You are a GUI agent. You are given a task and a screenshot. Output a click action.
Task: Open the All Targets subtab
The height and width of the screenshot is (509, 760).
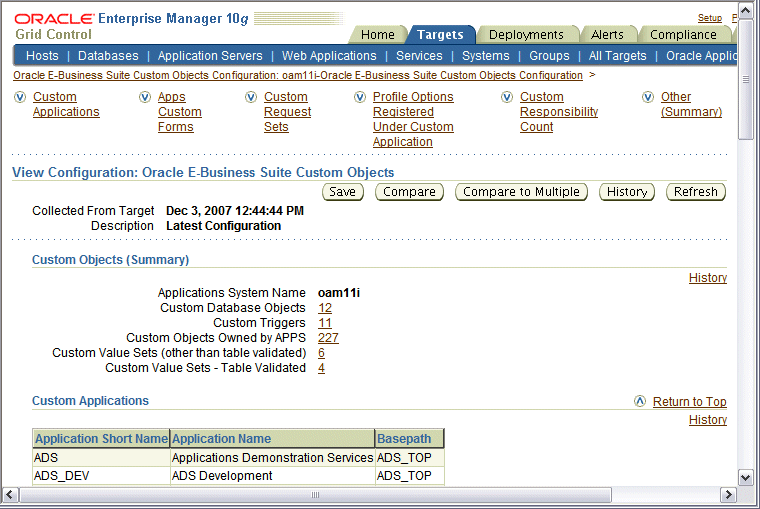(618, 56)
